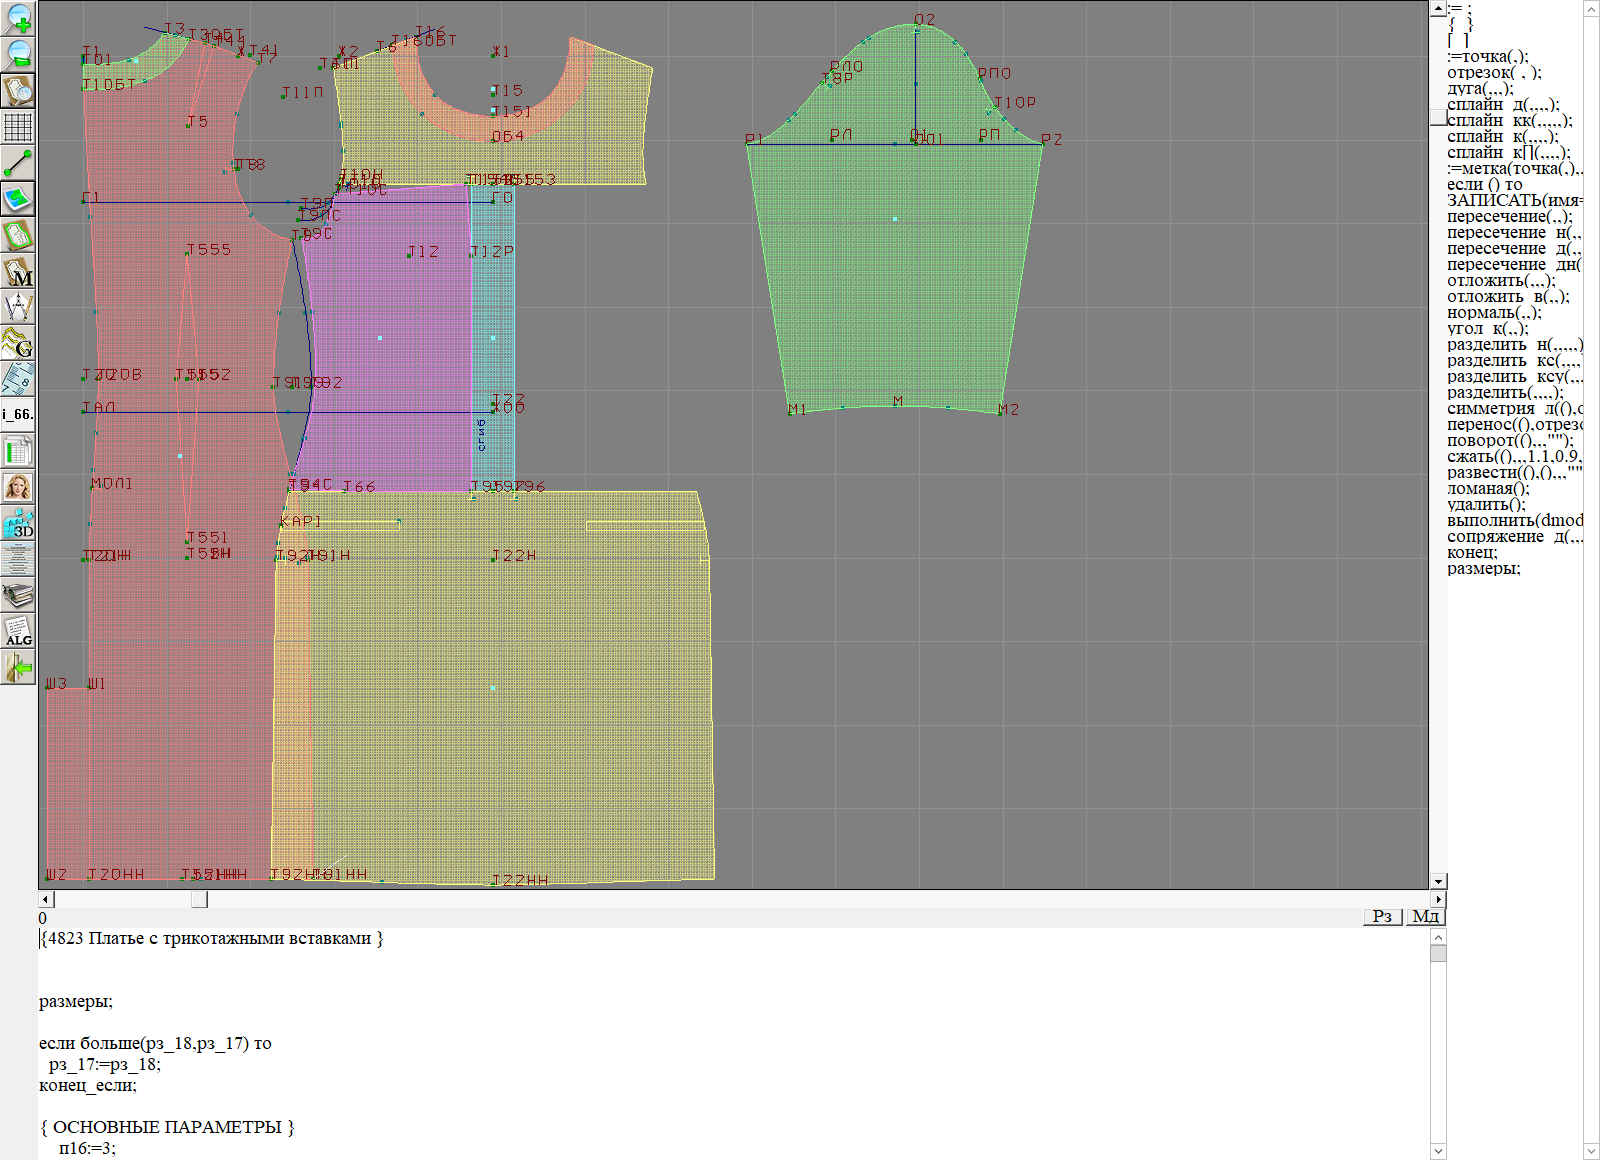Select the line segment measuring tool

pyautogui.click(x=18, y=163)
